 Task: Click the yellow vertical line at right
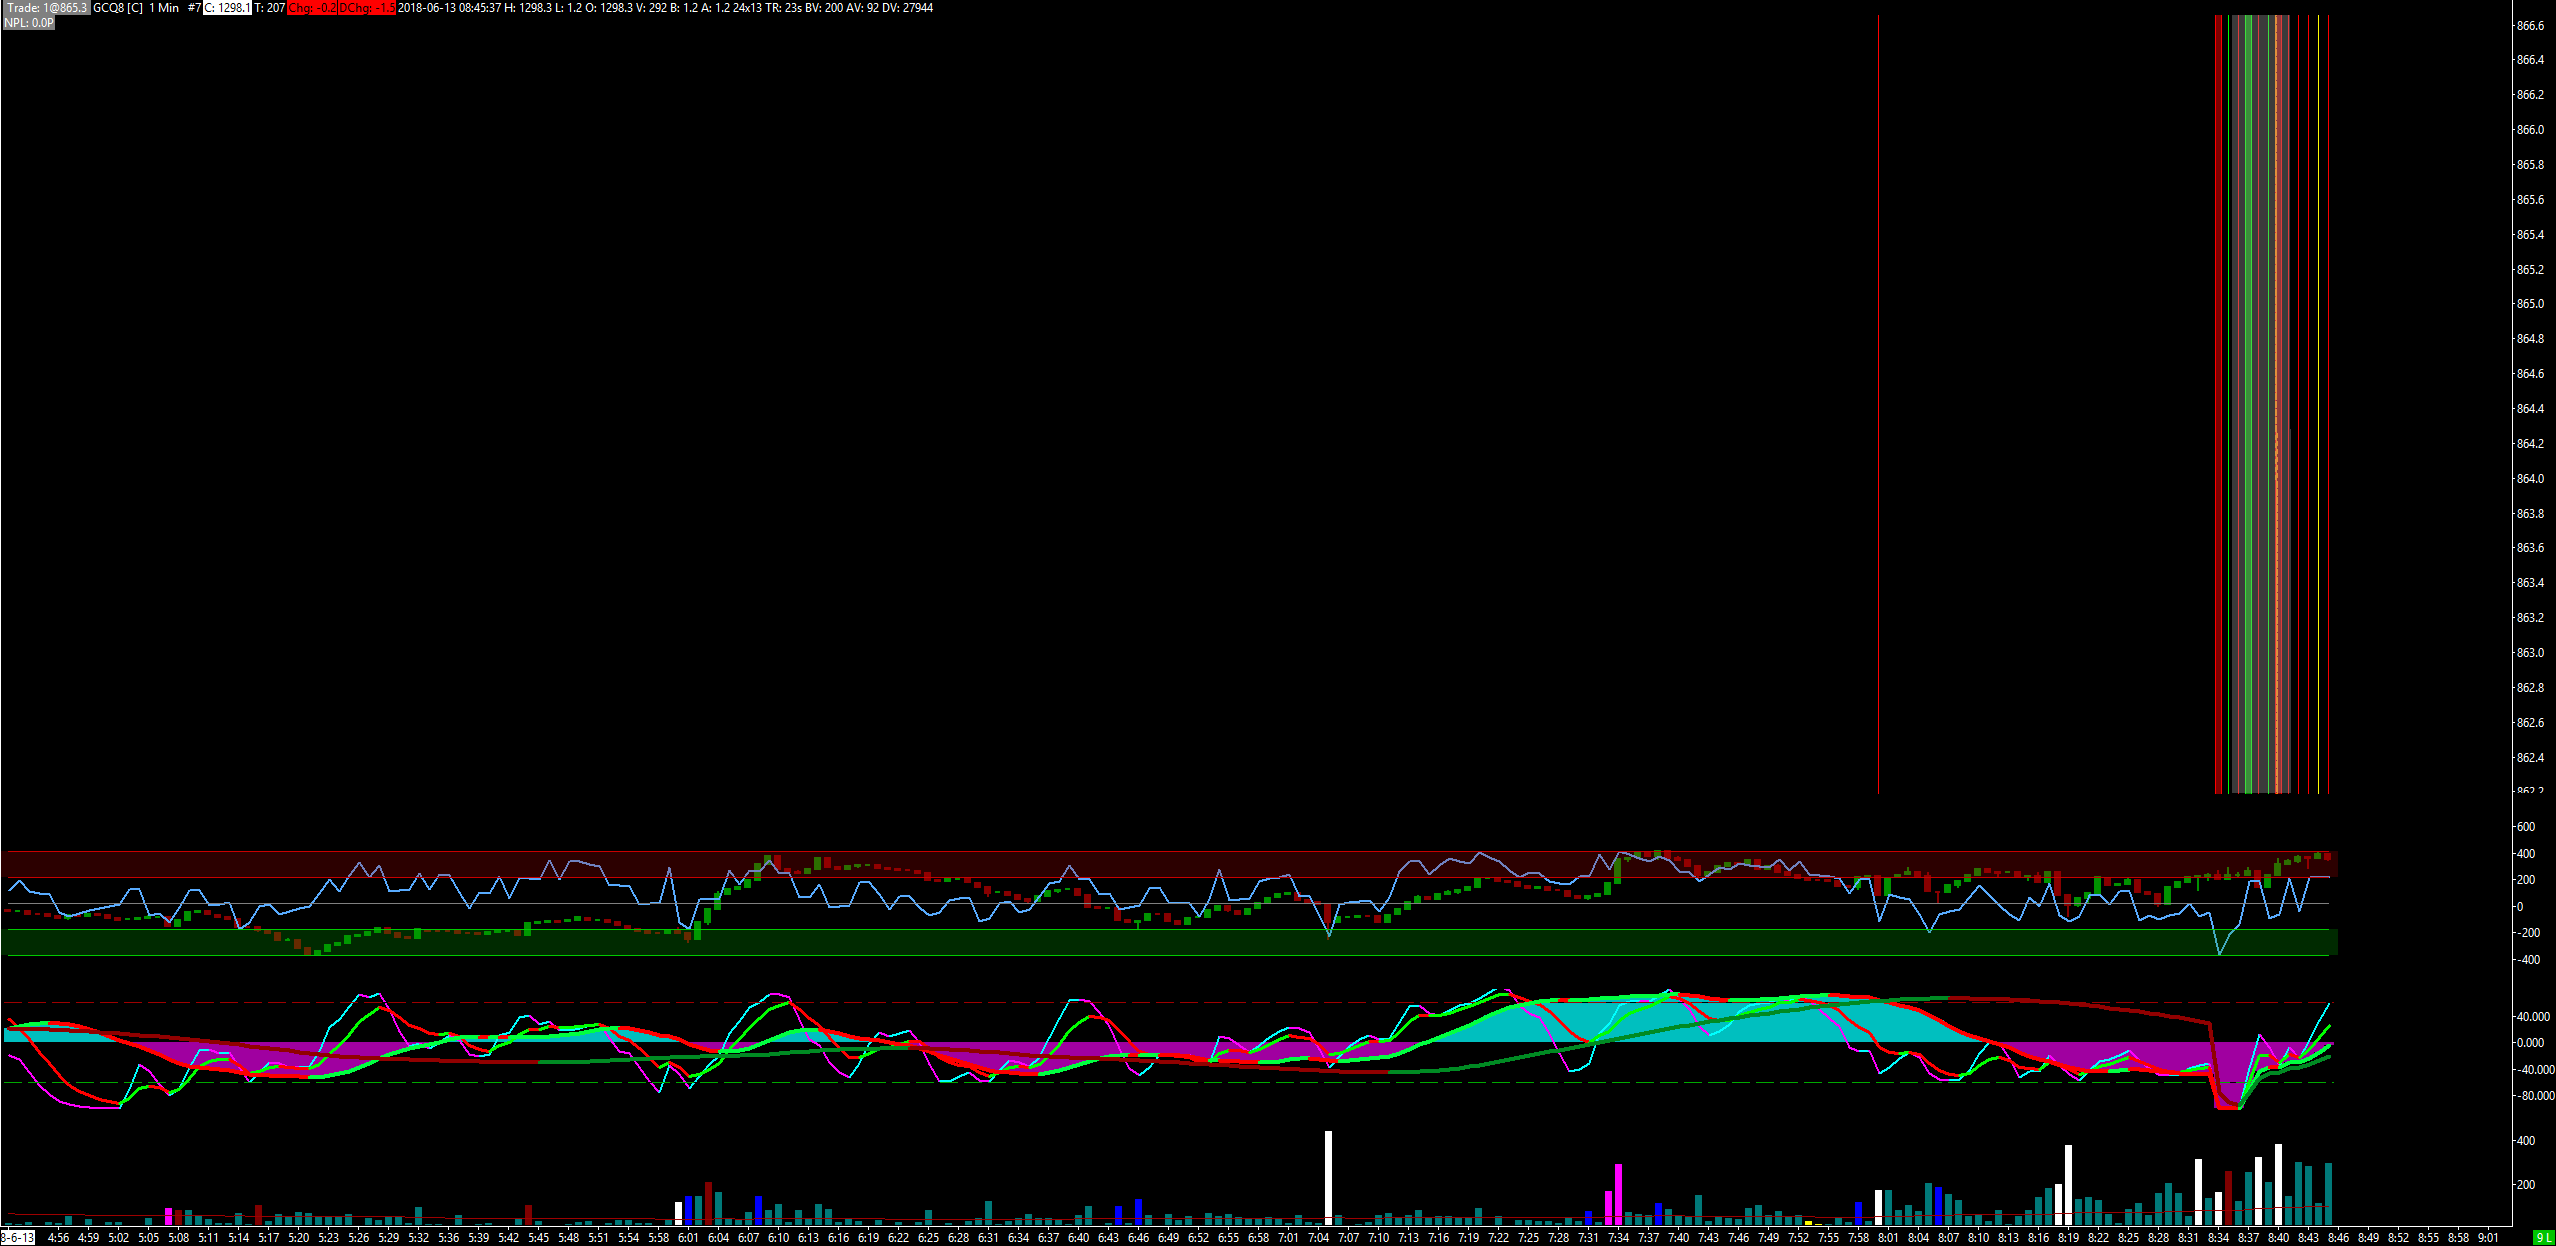pos(2318,400)
